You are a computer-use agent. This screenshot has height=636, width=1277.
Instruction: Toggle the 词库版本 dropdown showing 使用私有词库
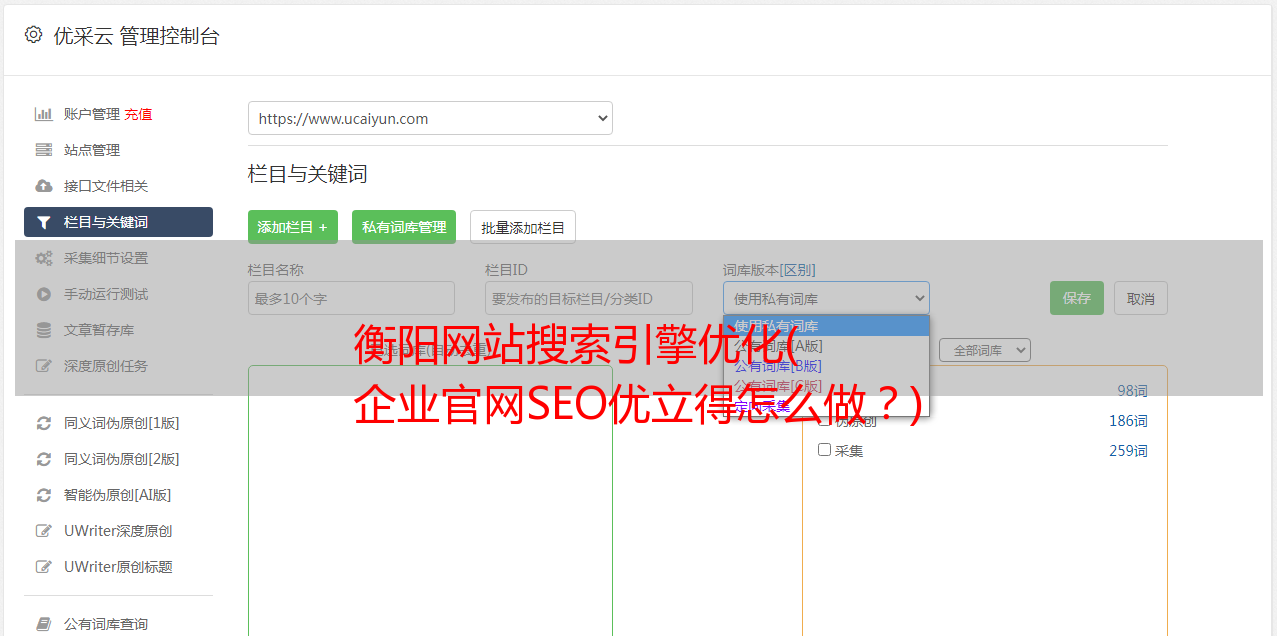click(x=826, y=298)
